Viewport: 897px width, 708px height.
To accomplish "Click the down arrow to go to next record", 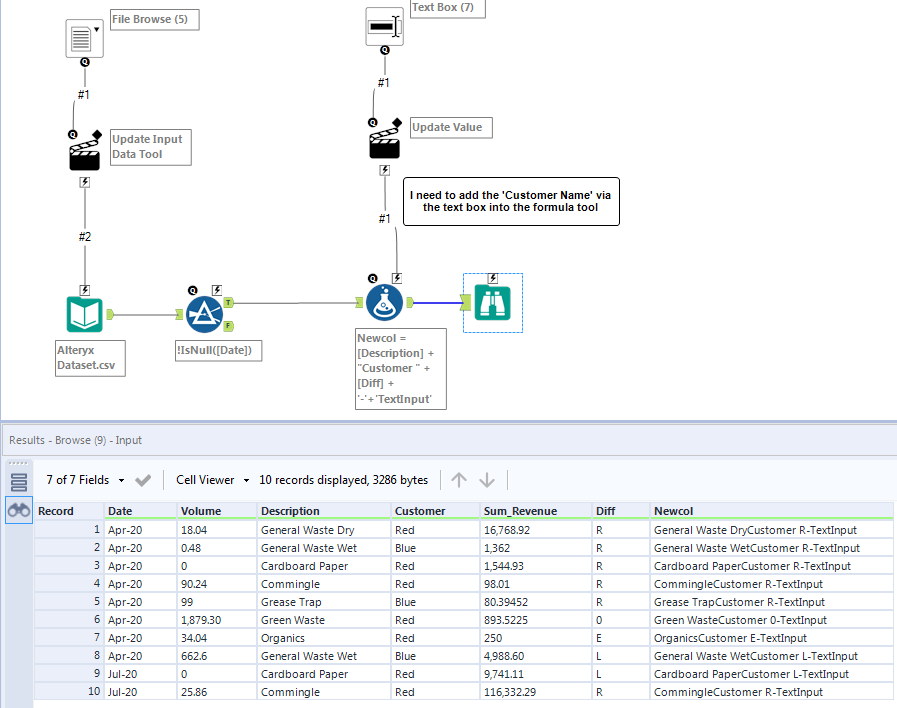I will click(486, 479).
